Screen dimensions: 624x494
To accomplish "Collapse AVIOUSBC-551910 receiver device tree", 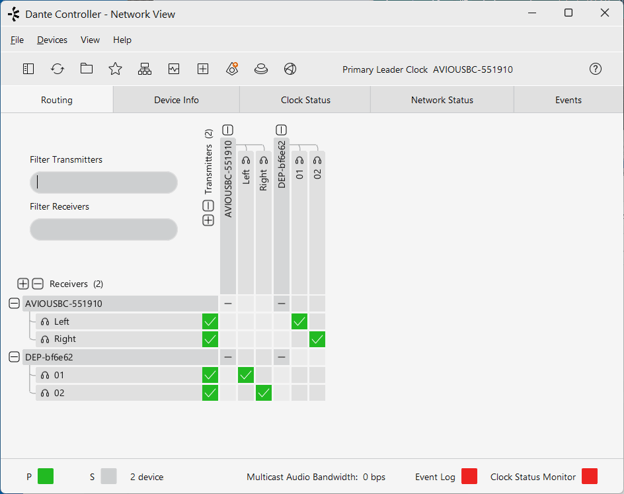I will pyautogui.click(x=14, y=303).
